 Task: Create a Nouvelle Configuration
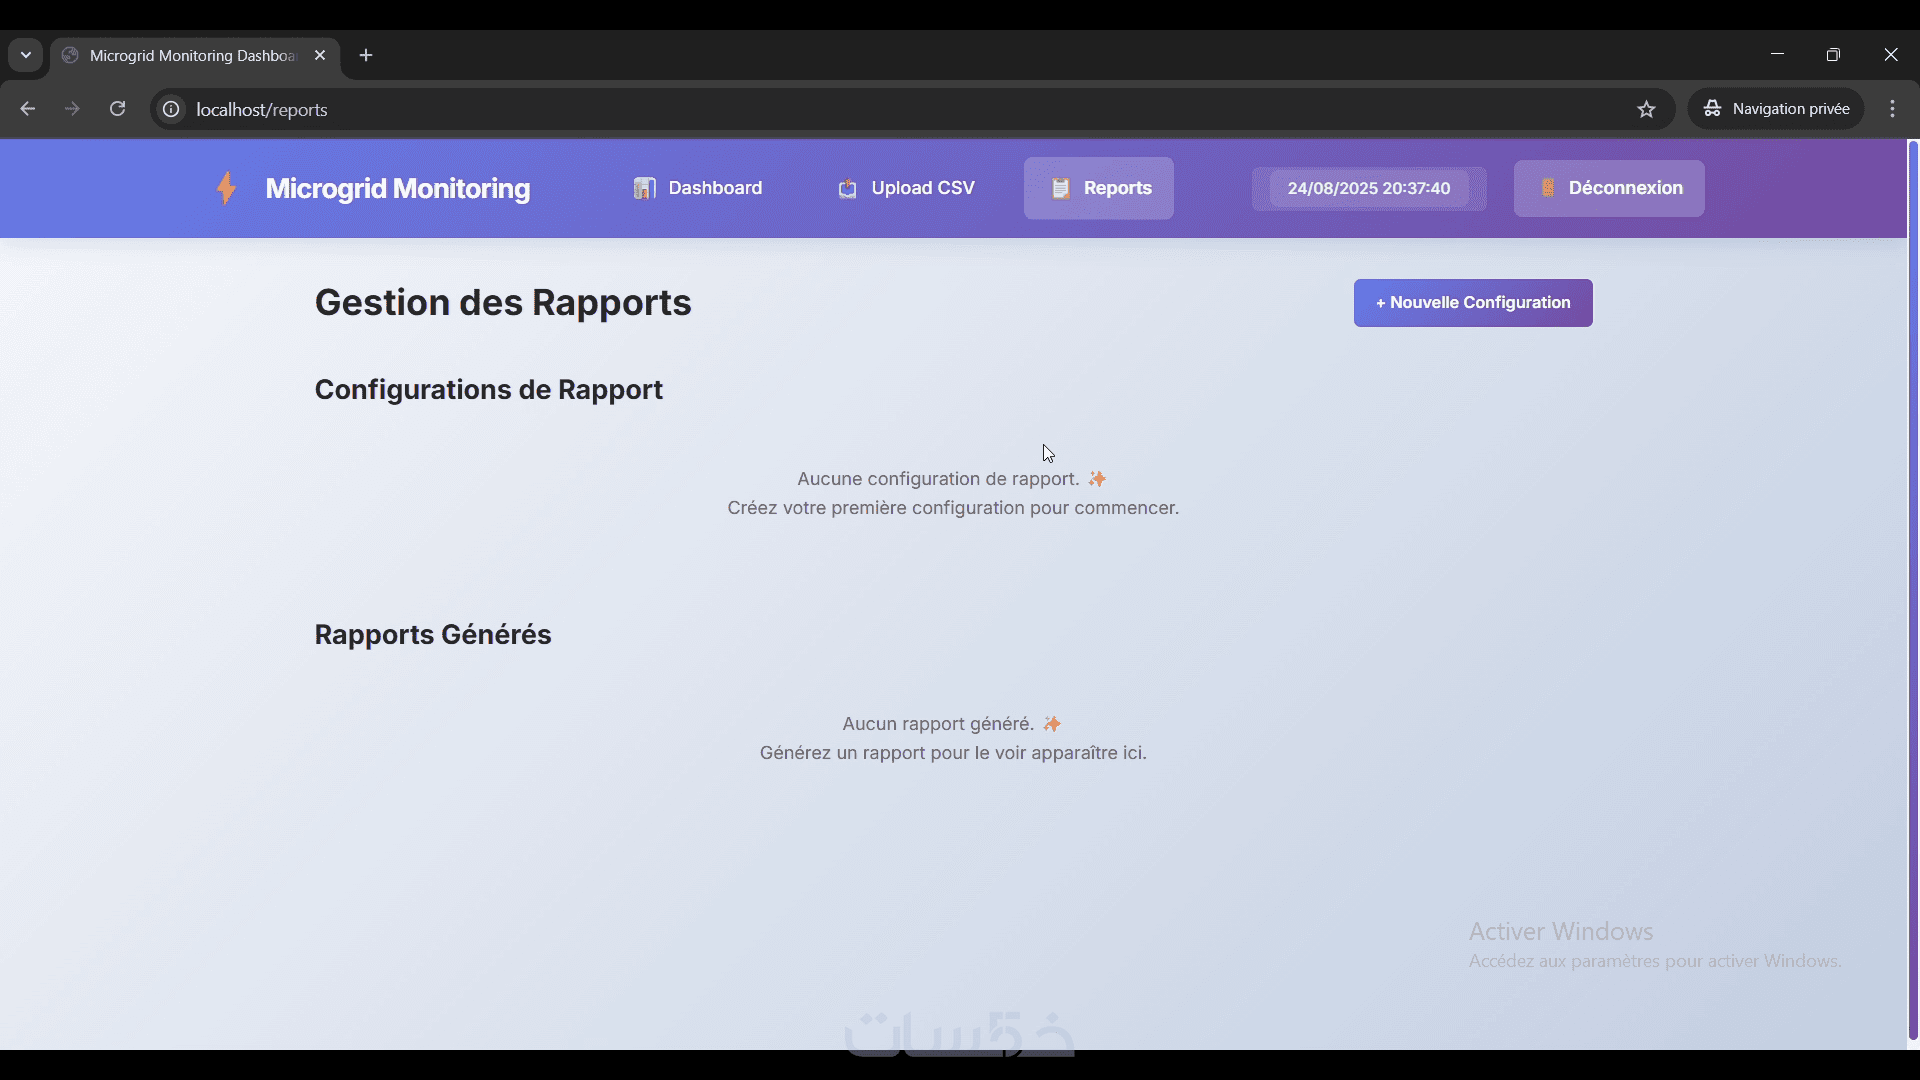[x=1472, y=303]
